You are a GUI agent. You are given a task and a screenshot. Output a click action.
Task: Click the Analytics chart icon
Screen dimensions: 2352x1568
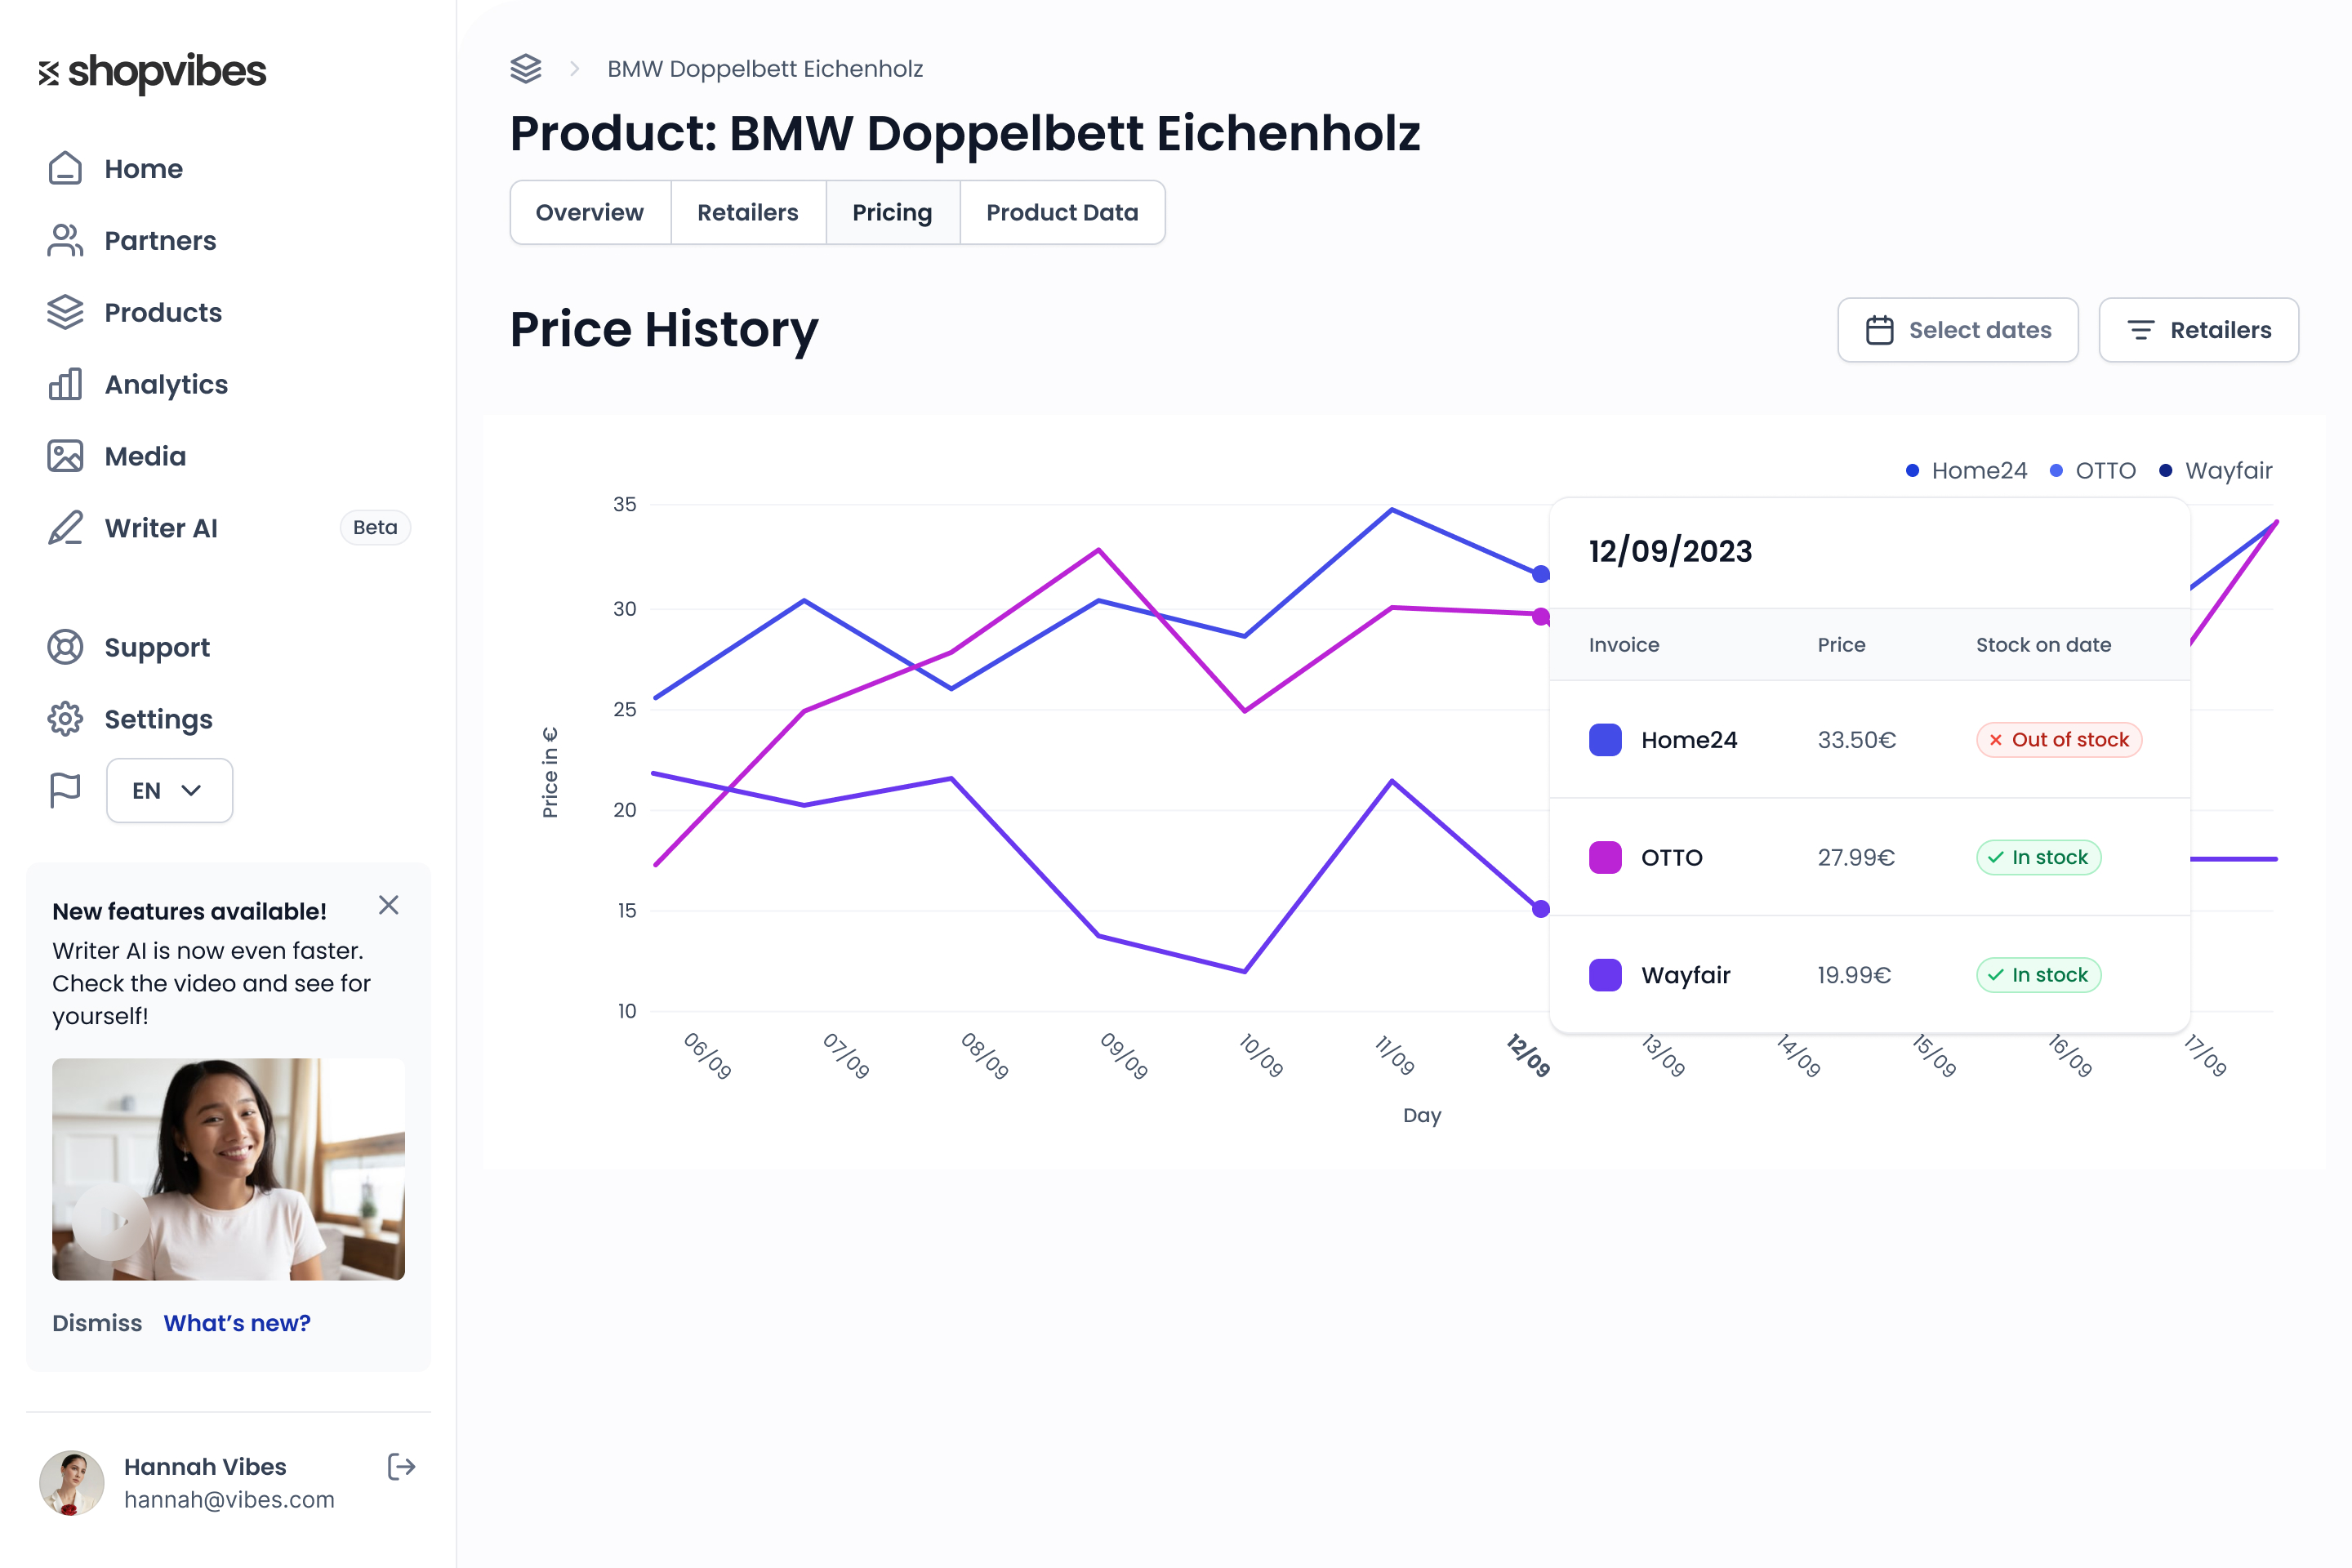pyautogui.click(x=65, y=384)
